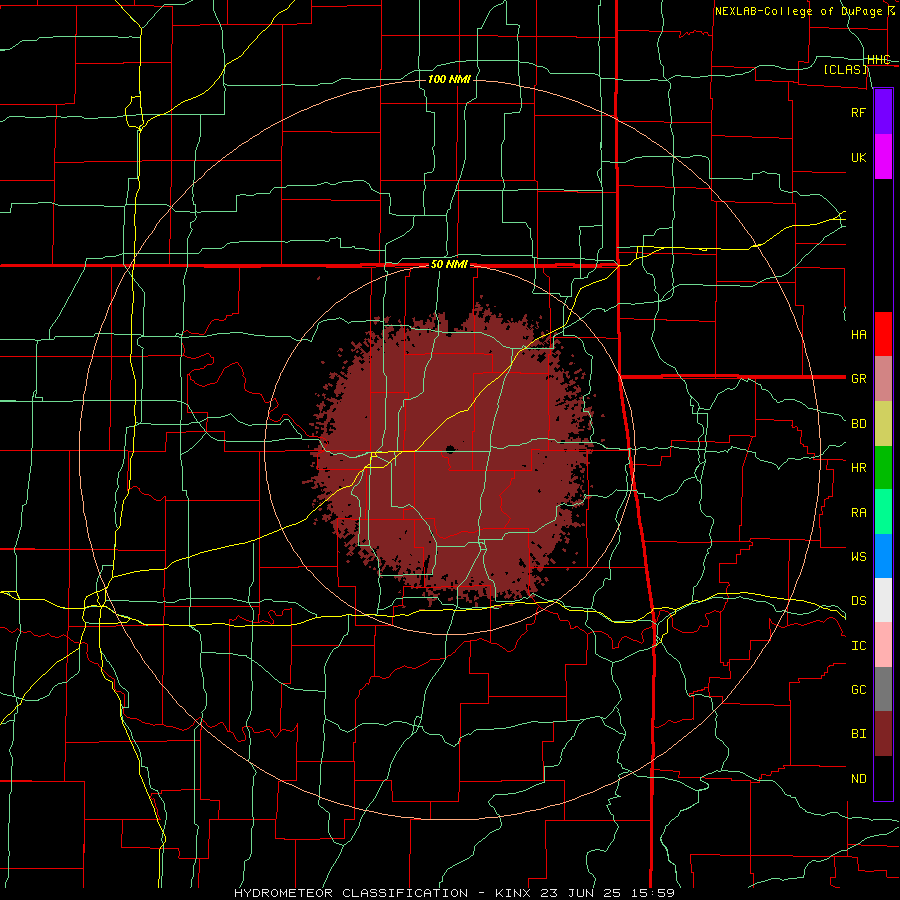Click the UK legend label
This screenshot has width=900, height=900.
pyautogui.click(x=858, y=157)
